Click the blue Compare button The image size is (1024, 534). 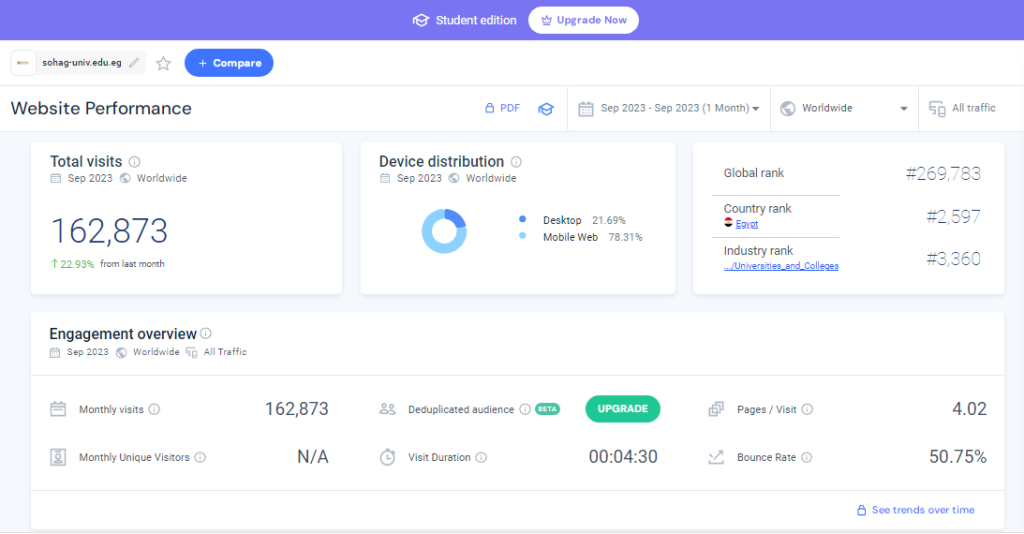click(229, 63)
